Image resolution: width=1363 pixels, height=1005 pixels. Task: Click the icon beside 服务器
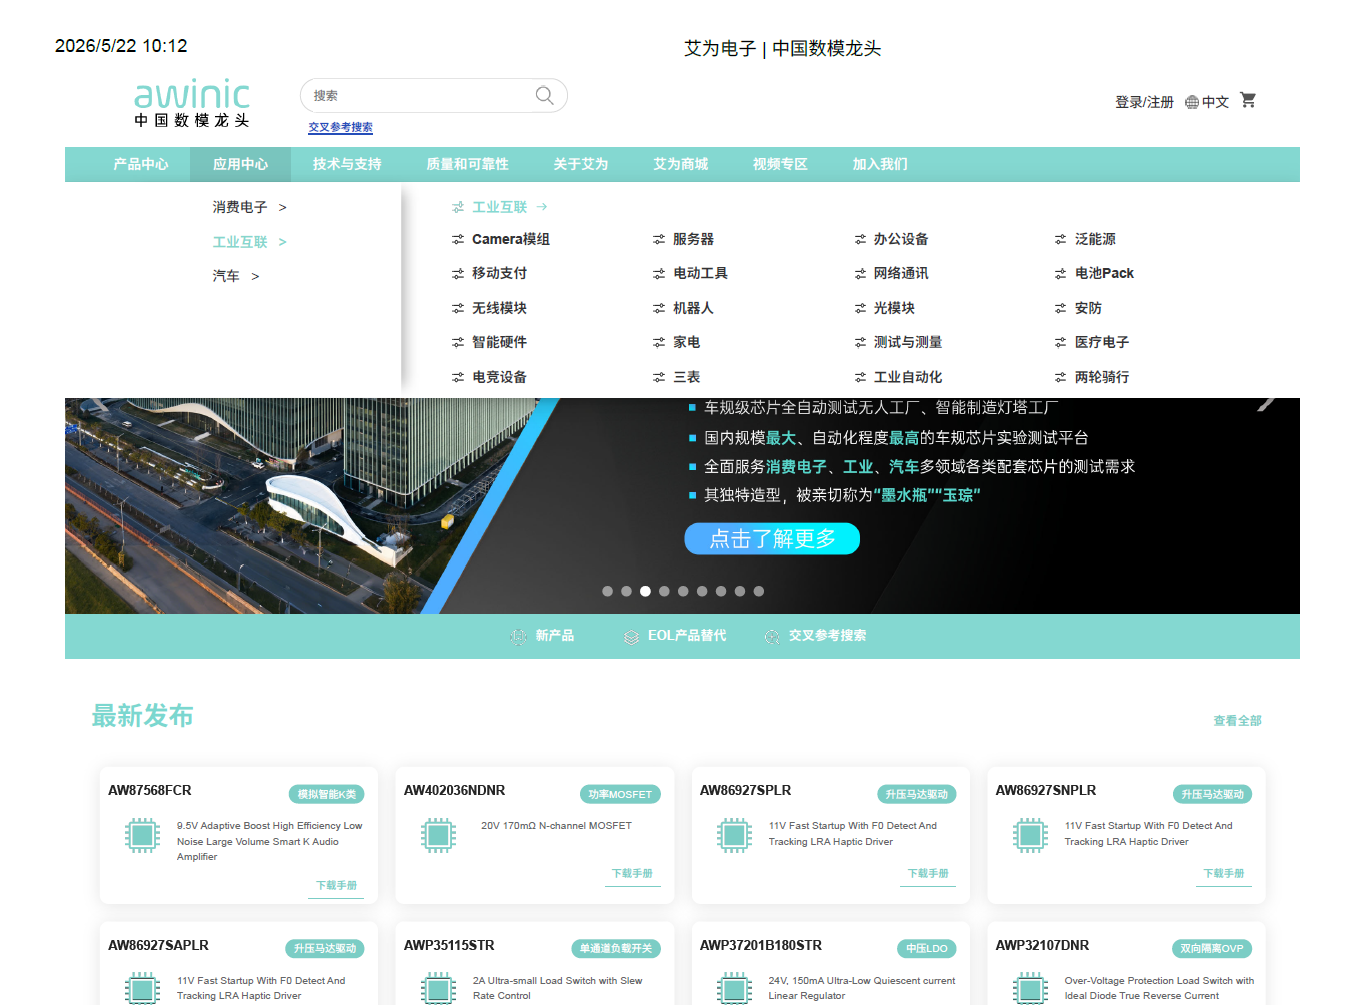(659, 239)
